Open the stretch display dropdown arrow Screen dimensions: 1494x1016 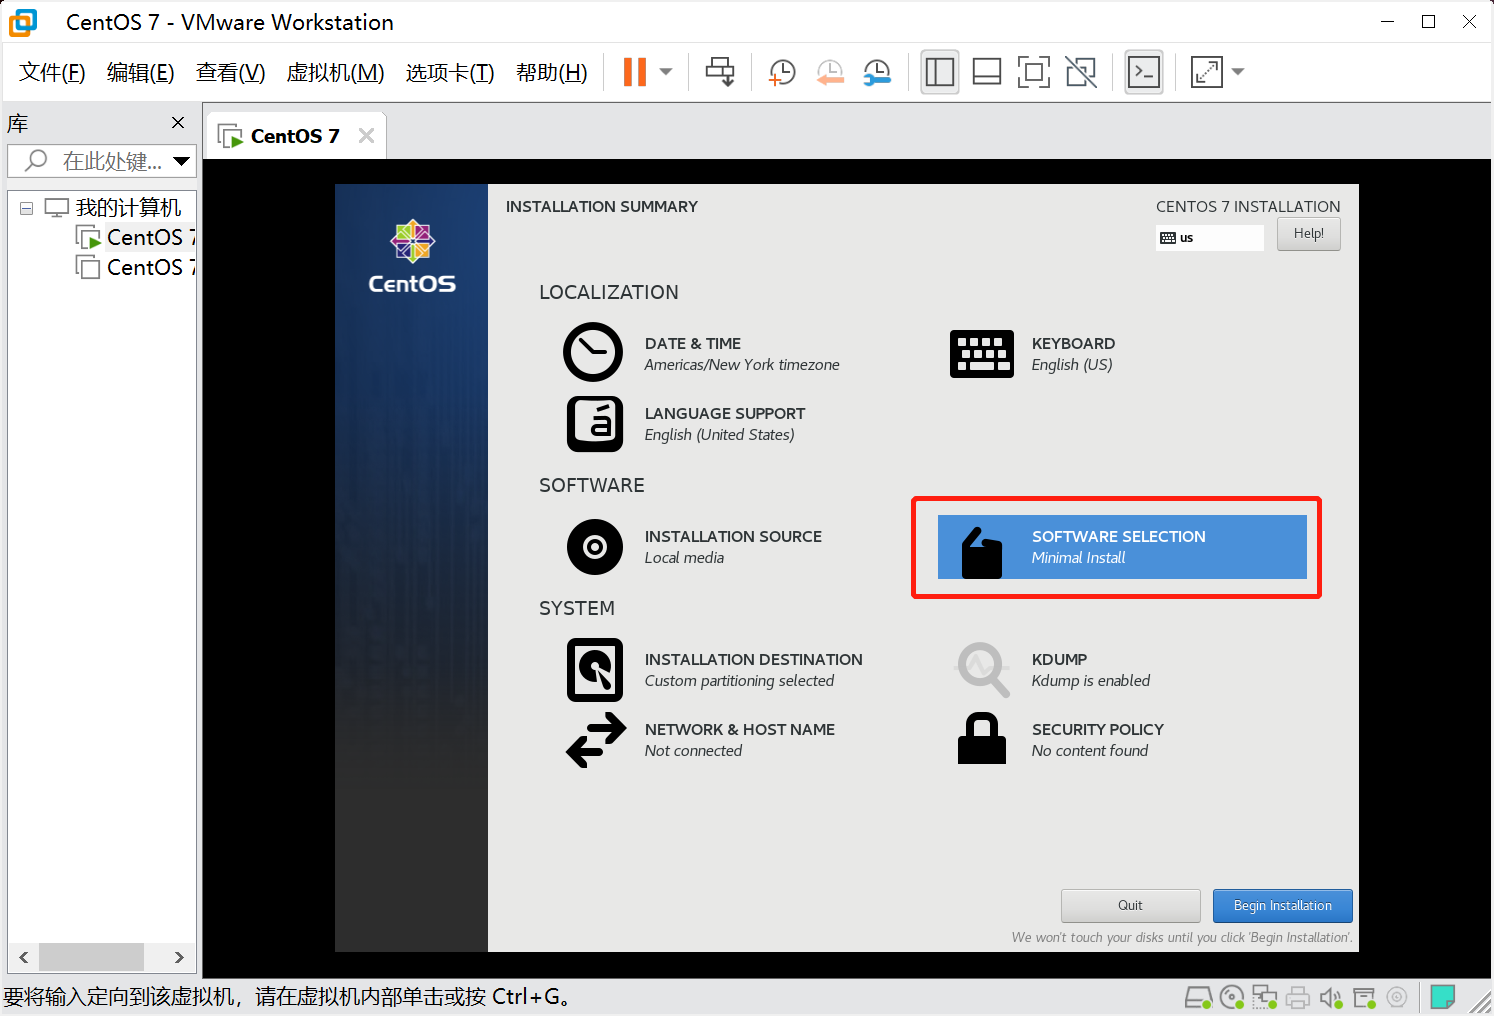point(1238,72)
